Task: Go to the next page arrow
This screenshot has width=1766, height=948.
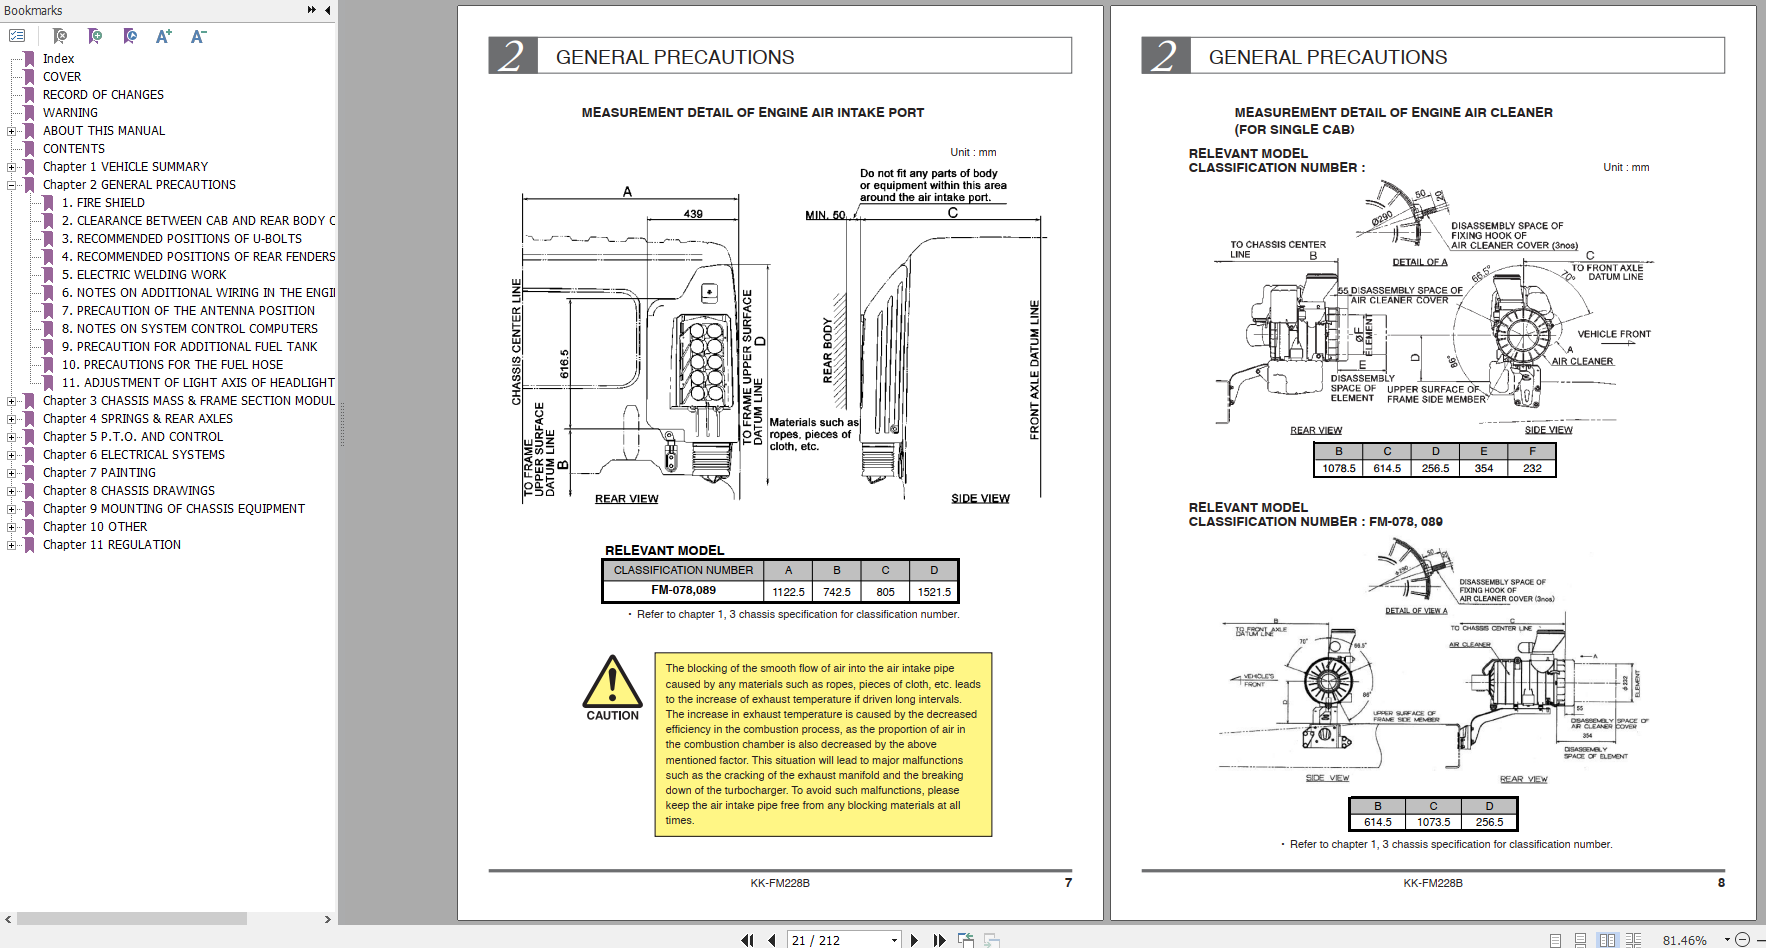Action: click(914, 940)
